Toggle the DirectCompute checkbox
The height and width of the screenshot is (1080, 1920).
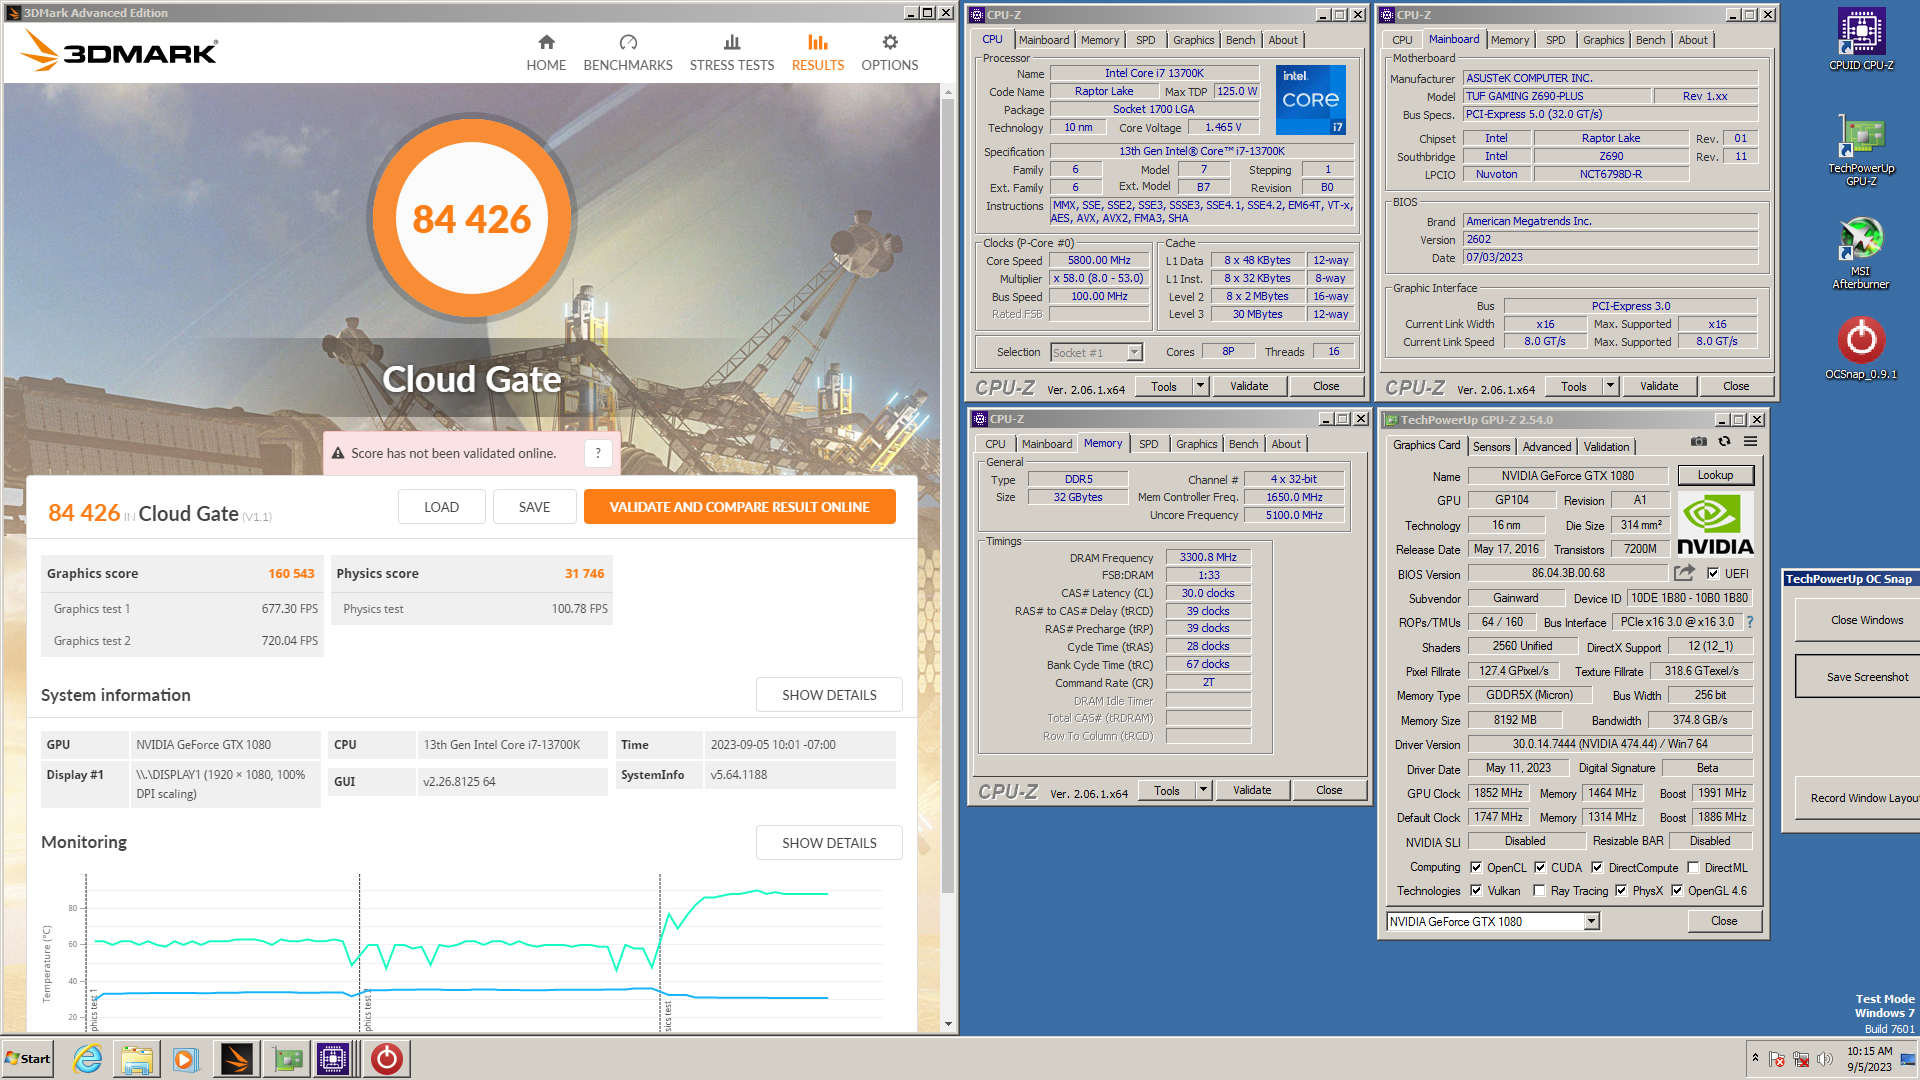pos(1597,867)
